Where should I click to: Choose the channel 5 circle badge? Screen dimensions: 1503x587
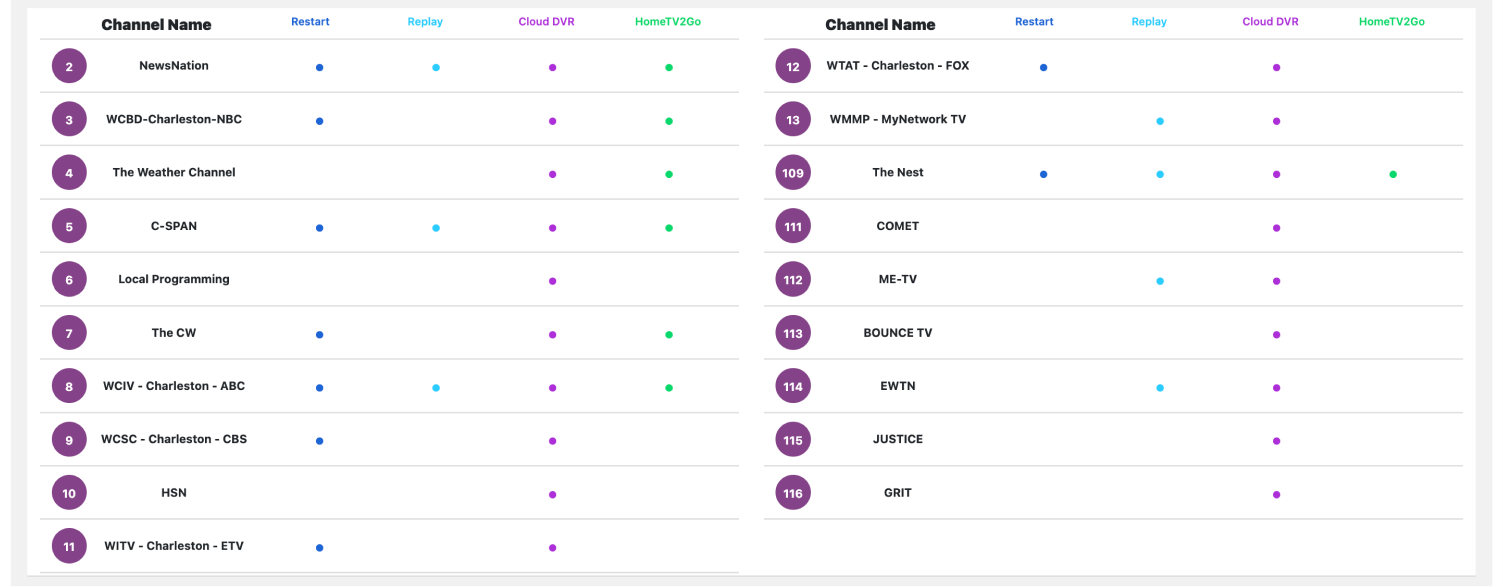69,227
